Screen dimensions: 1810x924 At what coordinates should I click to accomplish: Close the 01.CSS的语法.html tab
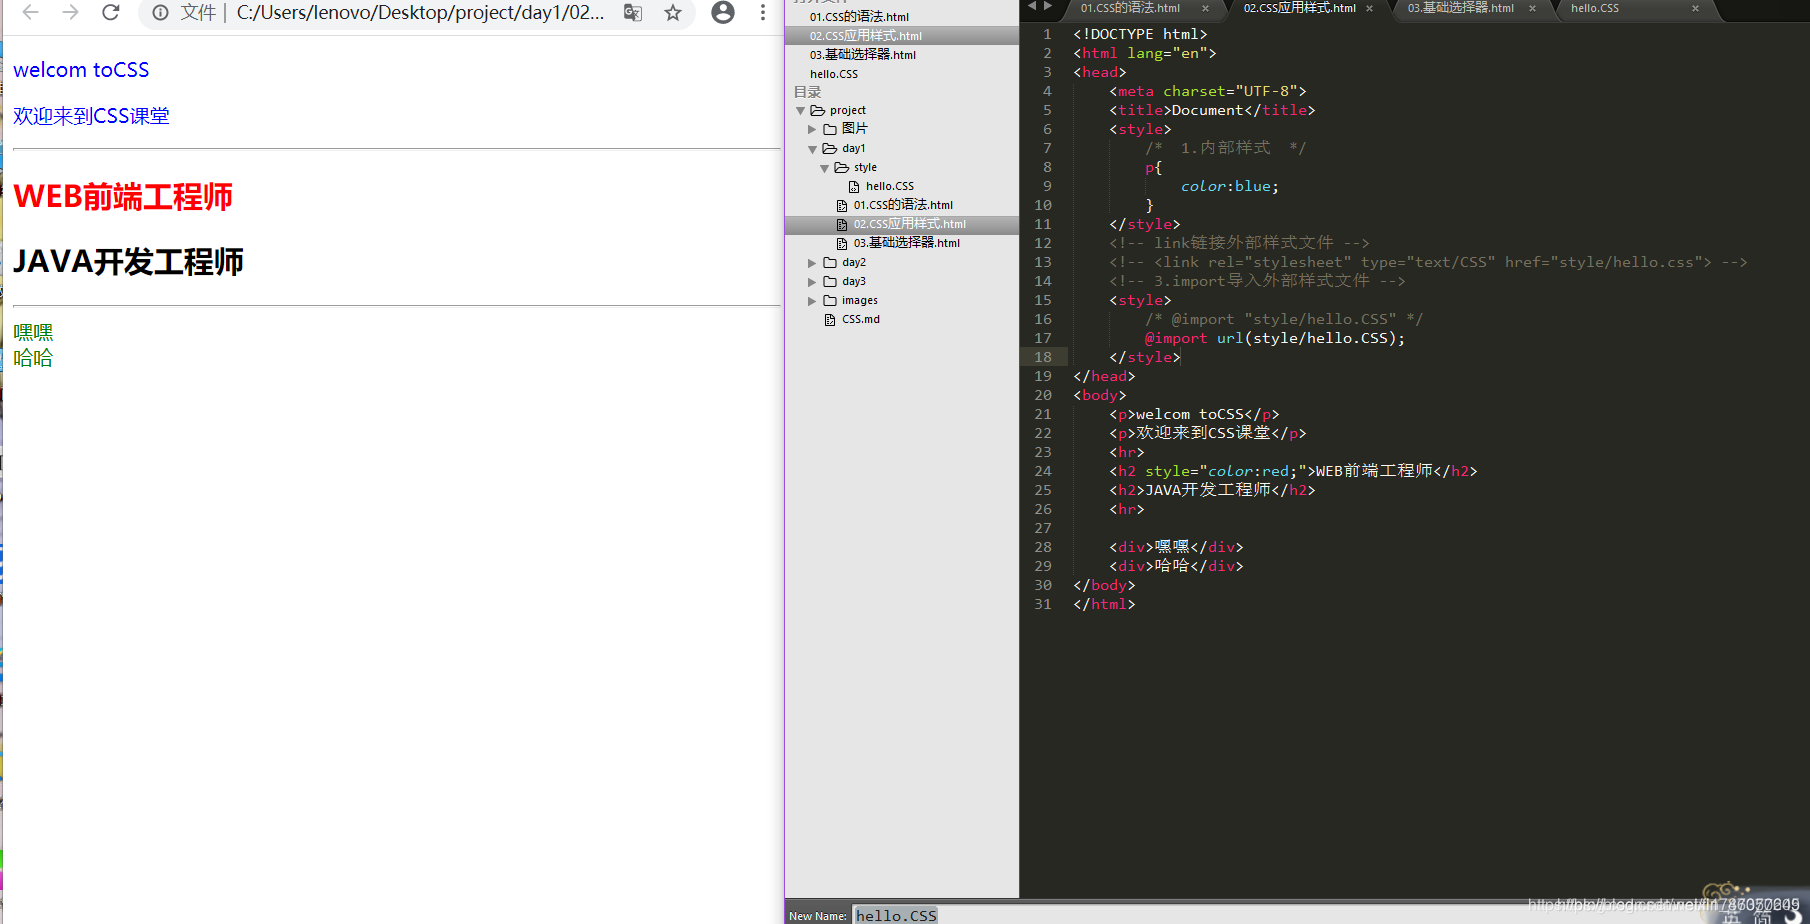click(1205, 8)
